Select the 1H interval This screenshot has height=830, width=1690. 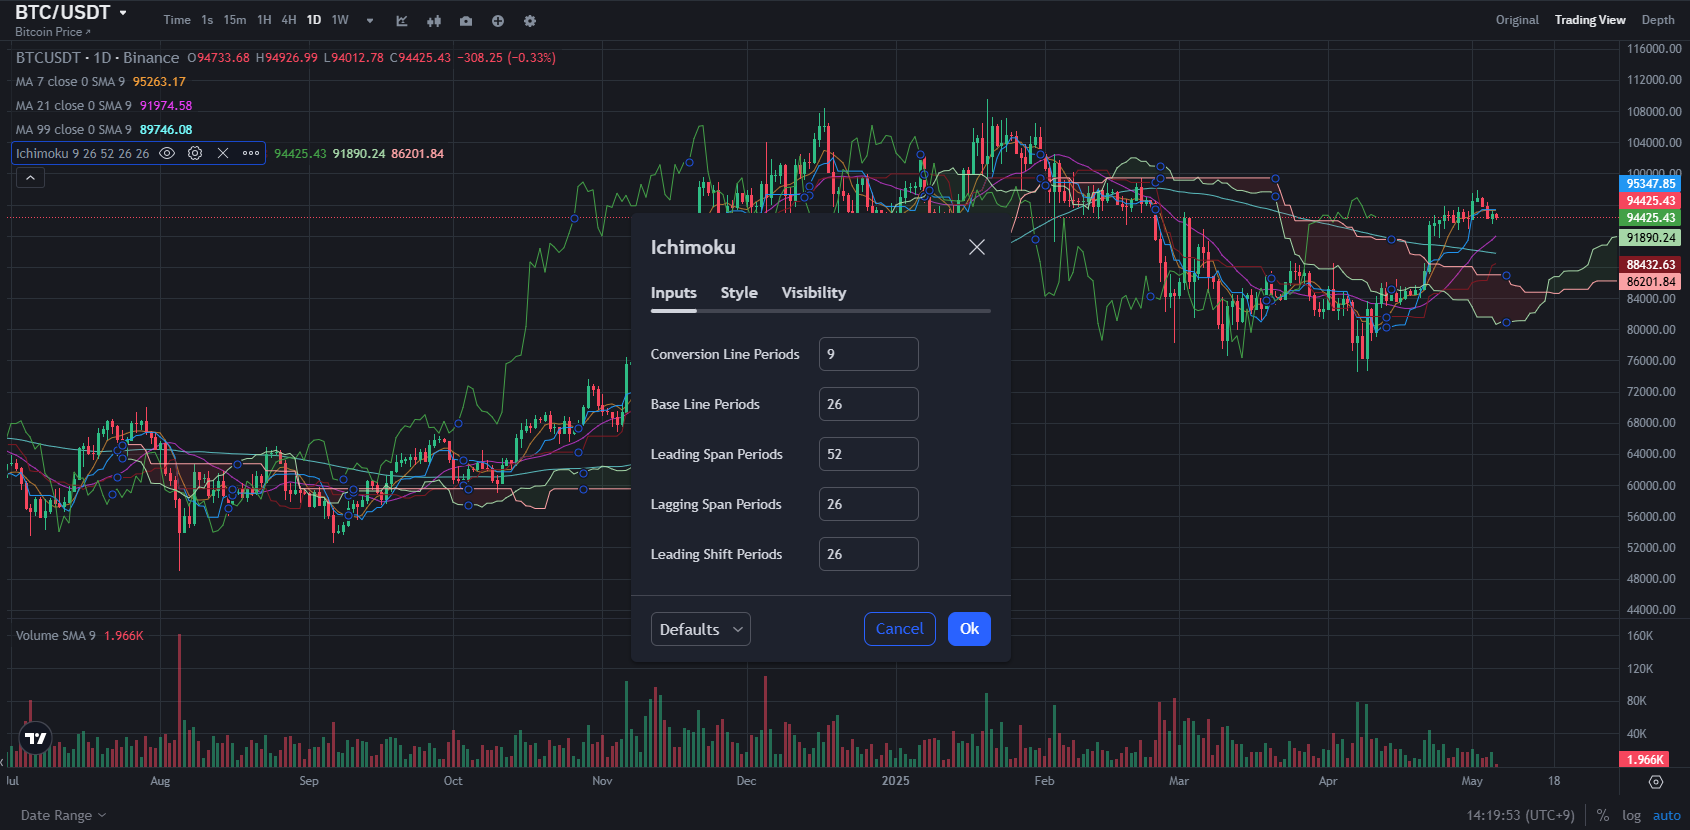(264, 20)
